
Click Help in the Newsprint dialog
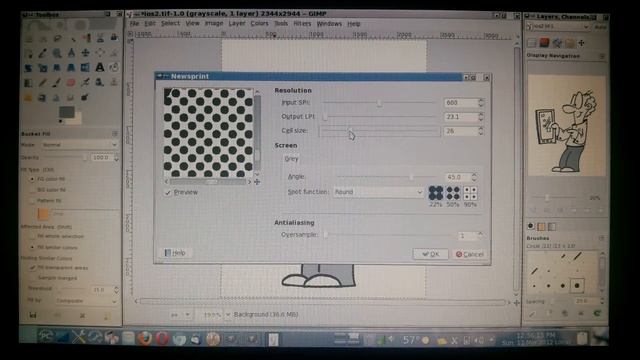176,253
